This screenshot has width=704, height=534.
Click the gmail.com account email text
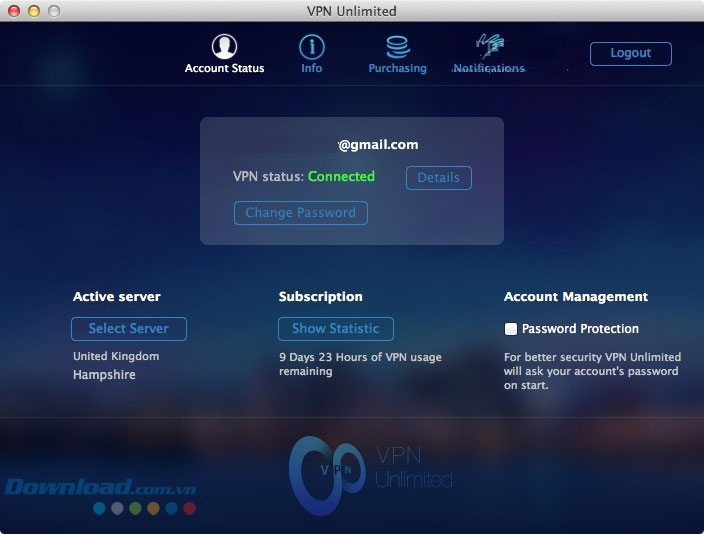point(378,145)
